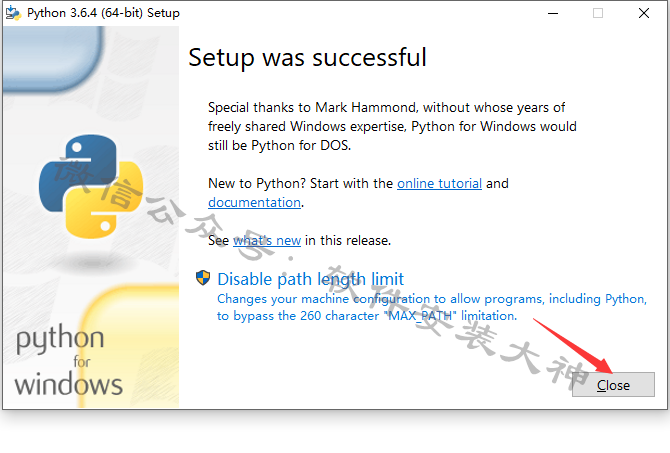The image size is (670, 453).
Task: Click the yellow rounded shape in banner
Action: tap(129, 346)
